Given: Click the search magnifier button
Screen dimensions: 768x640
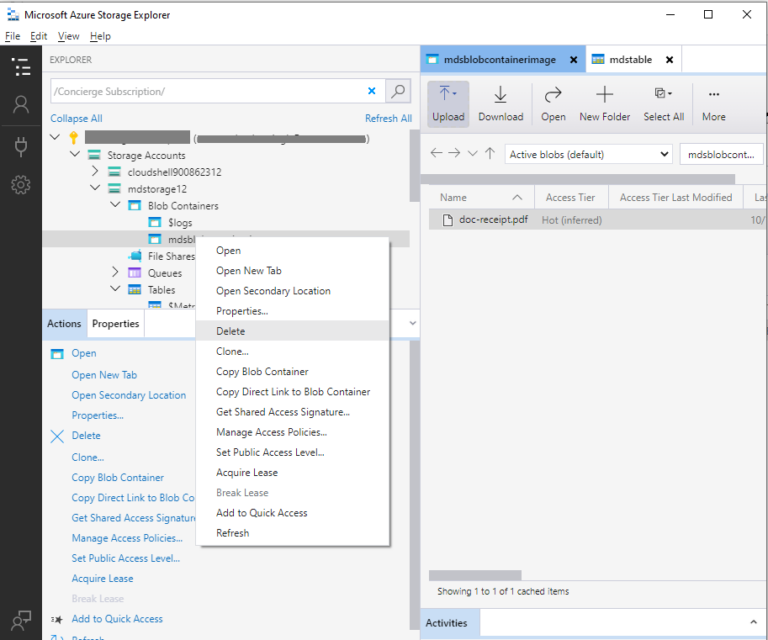Looking at the screenshot, I should 398,91.
